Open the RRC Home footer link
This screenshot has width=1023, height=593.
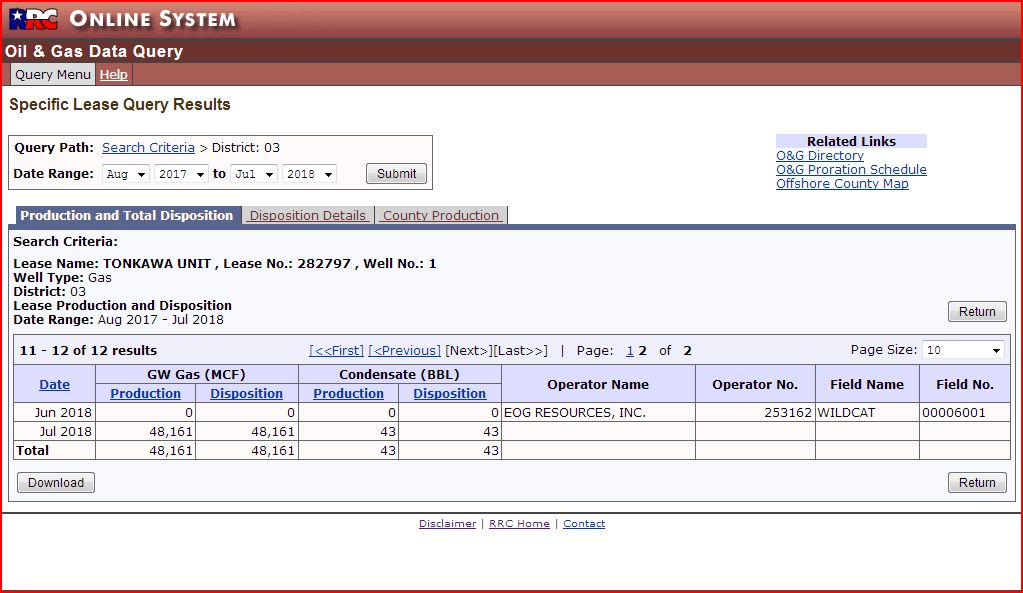click(x=519, y=523)
